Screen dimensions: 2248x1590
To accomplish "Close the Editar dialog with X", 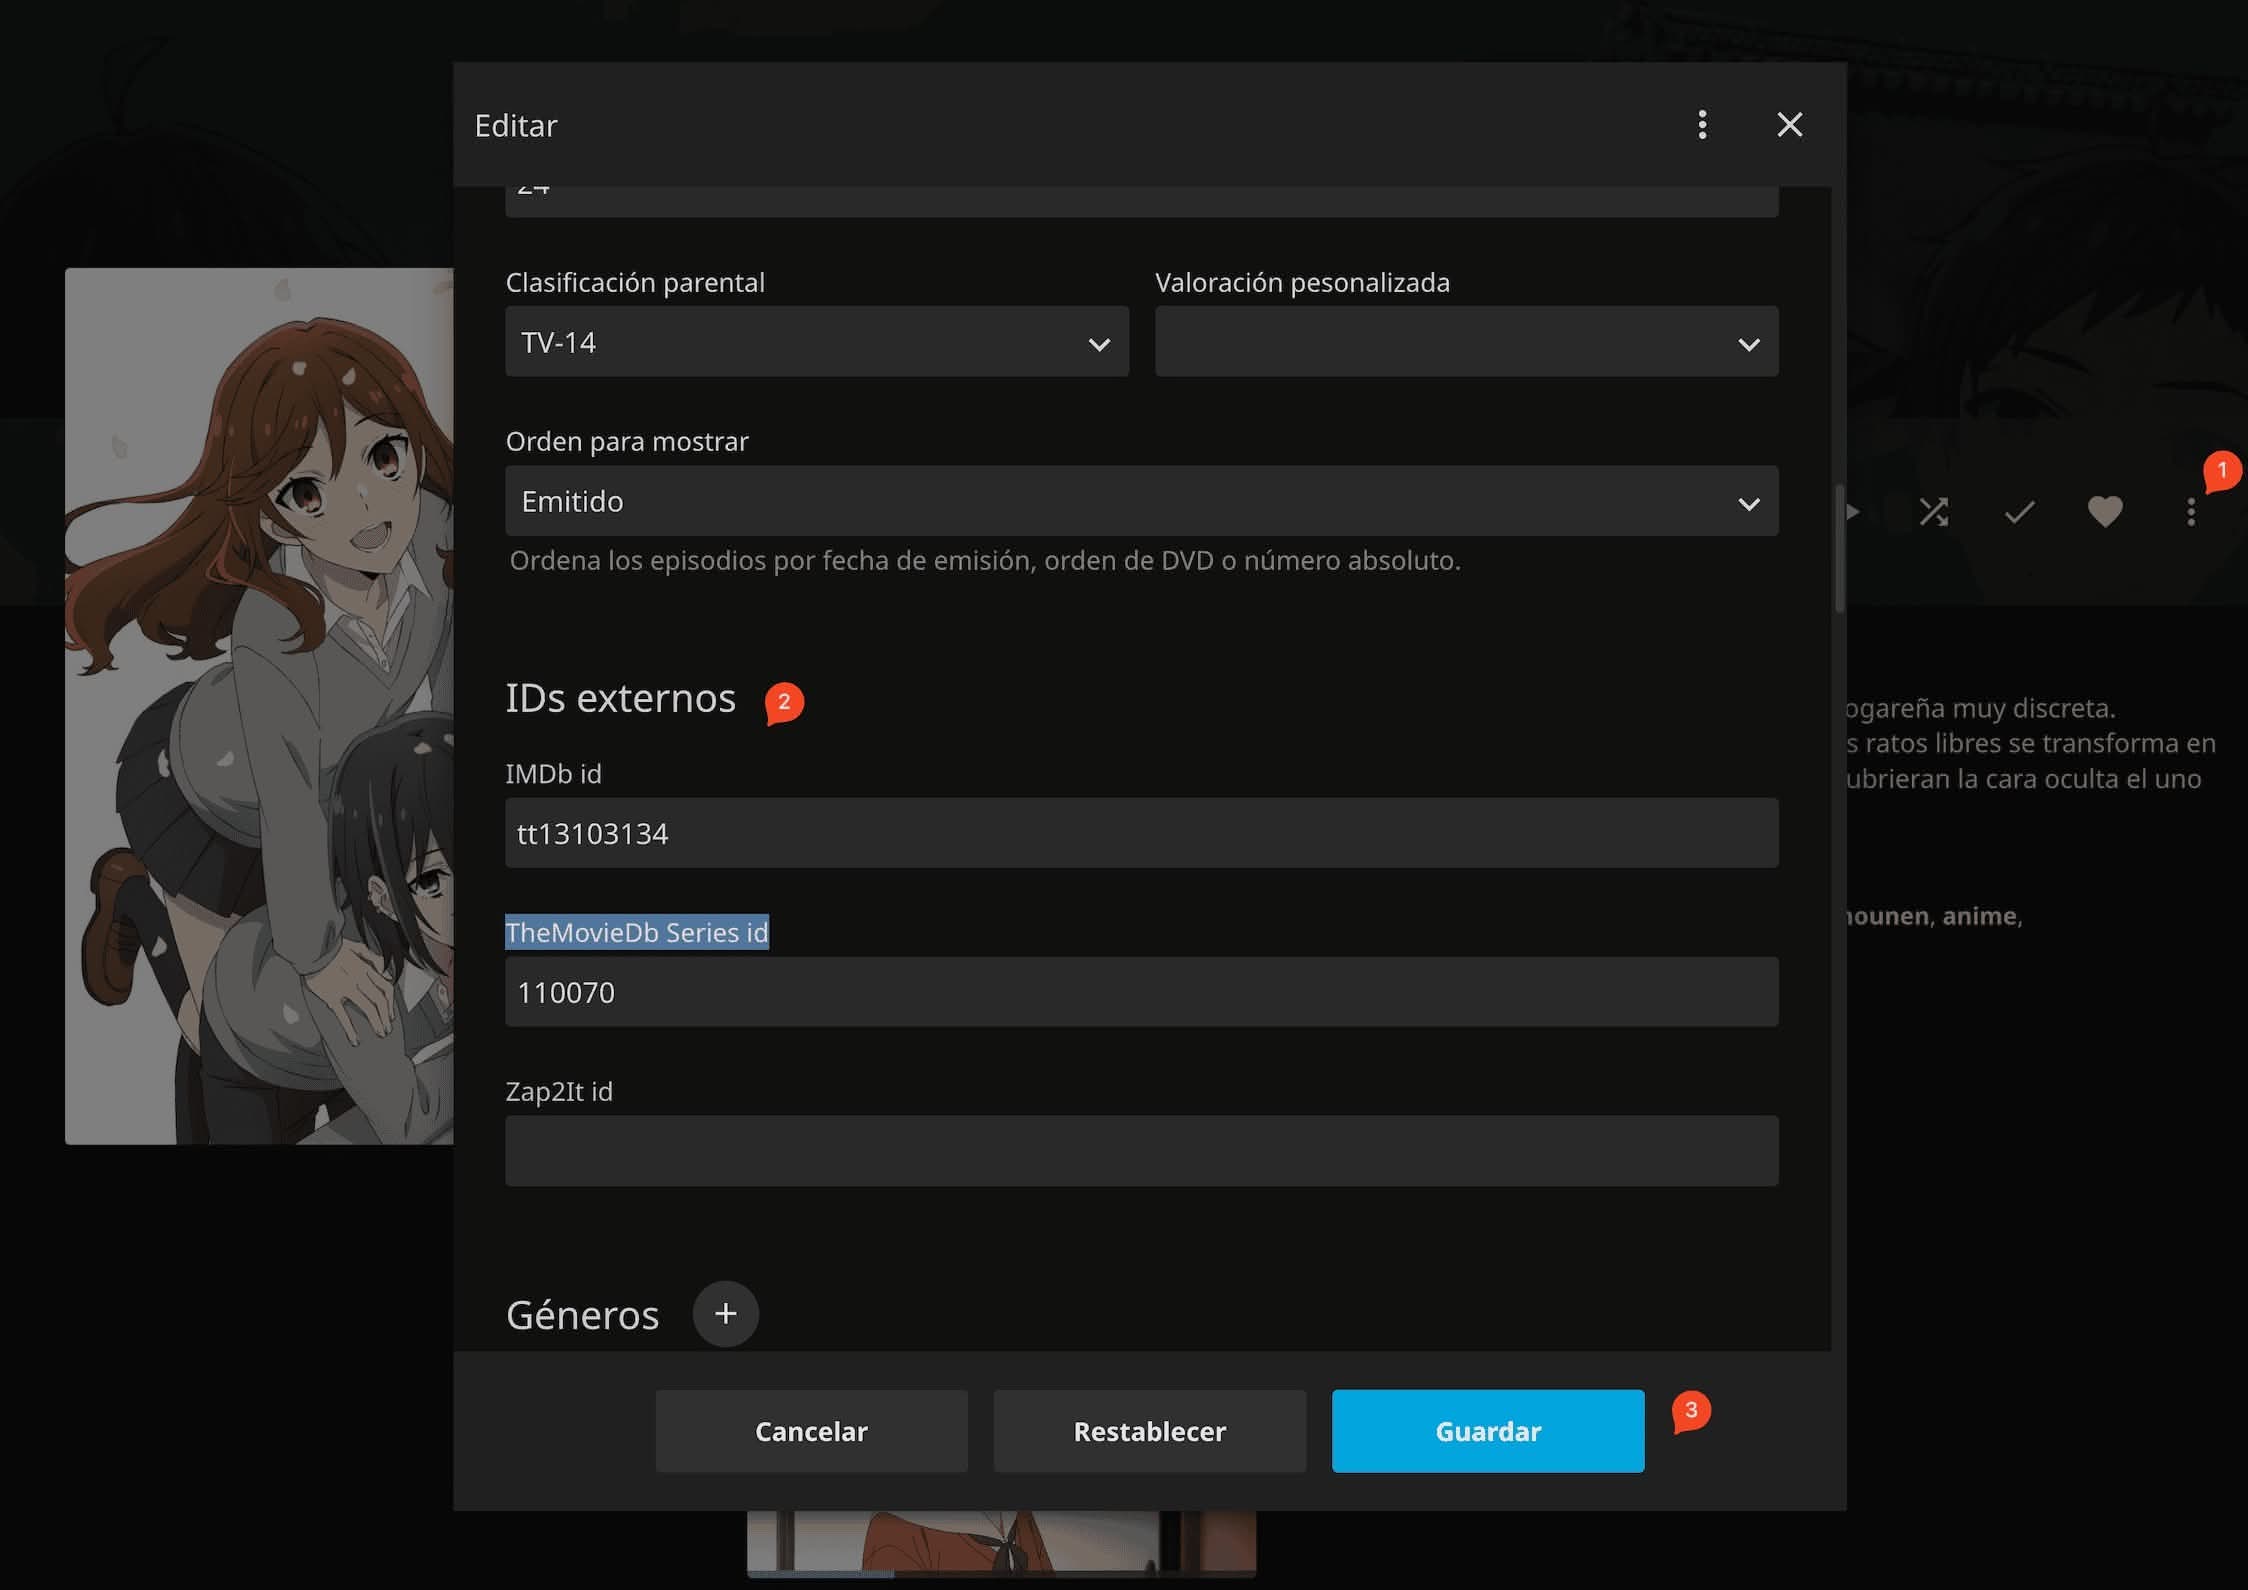I will [x=1789, y=125].
